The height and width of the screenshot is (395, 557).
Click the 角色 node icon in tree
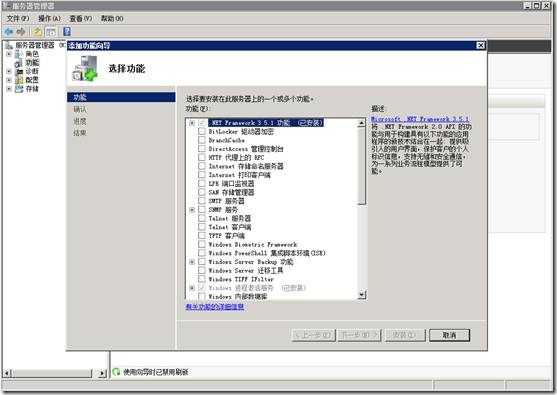19,54
